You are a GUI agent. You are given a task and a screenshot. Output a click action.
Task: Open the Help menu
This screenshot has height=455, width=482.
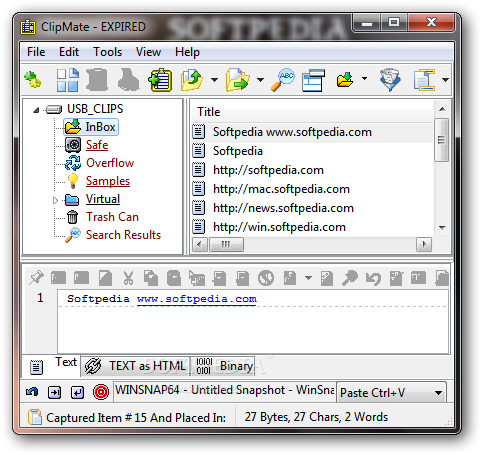(187, 52)
